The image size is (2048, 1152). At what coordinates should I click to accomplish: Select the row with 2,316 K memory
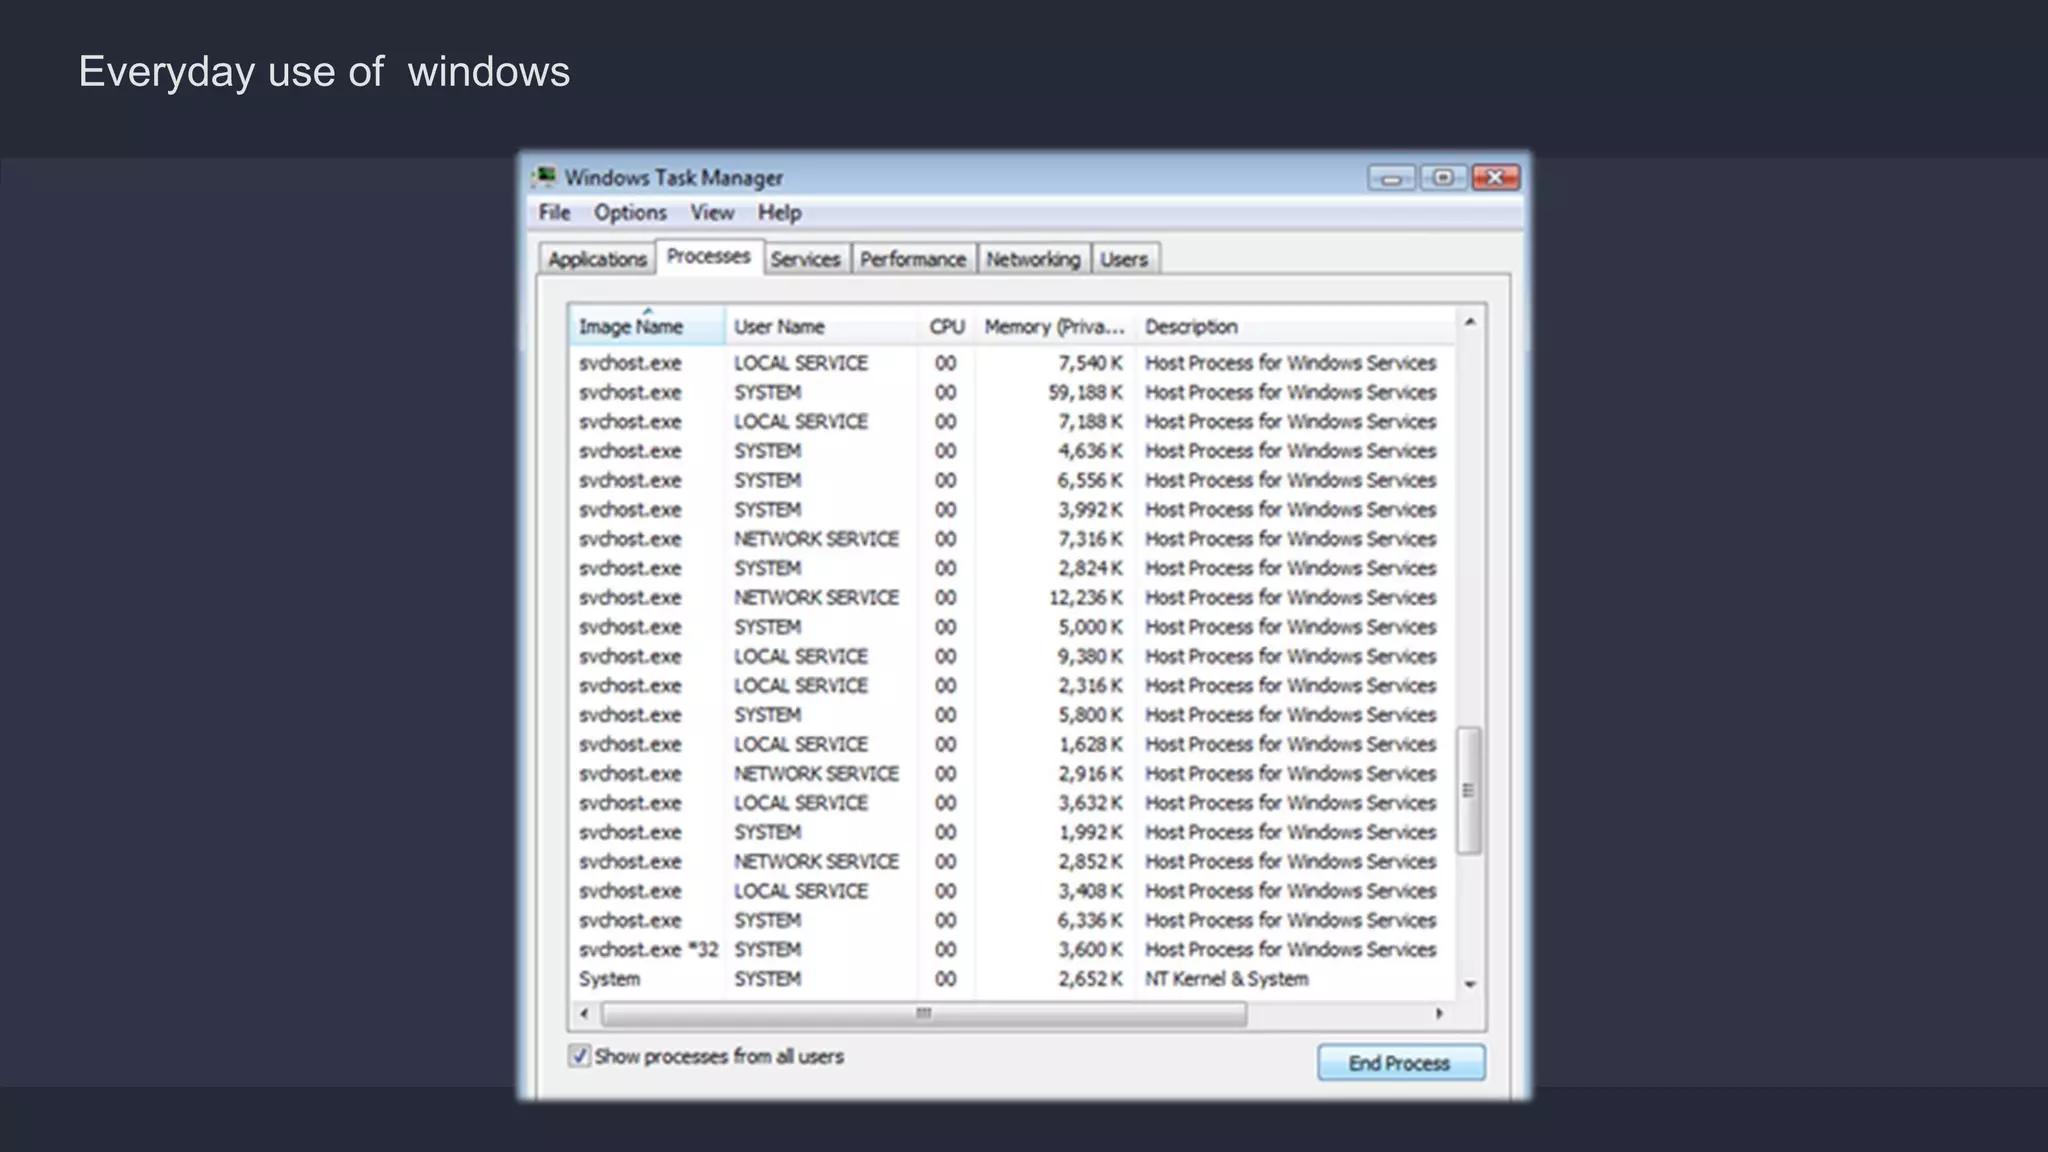coord(1012,686)
